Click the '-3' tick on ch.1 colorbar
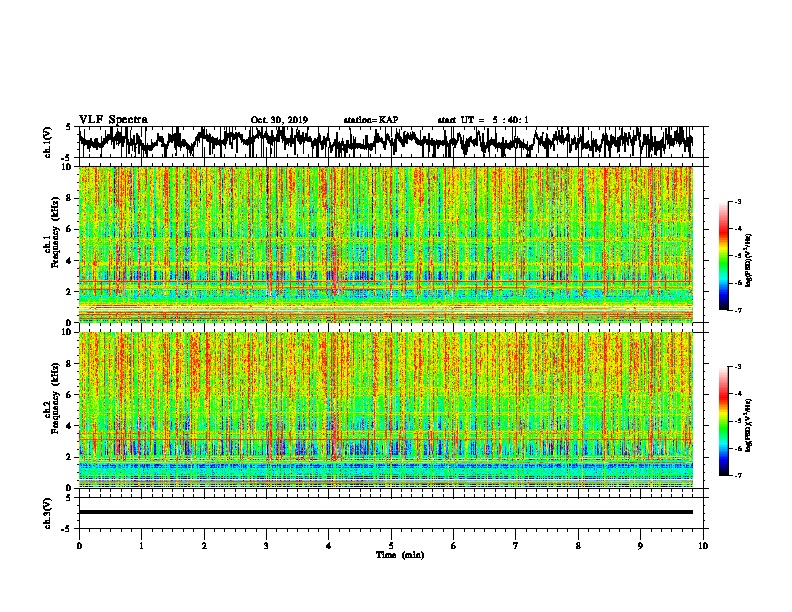792x612 pixels. click(737, 202)
